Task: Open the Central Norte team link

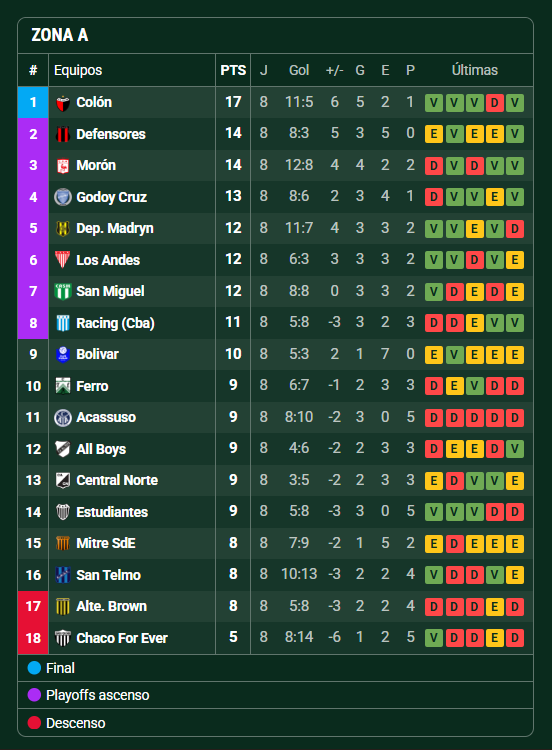Action: click(x=117, y=480)
